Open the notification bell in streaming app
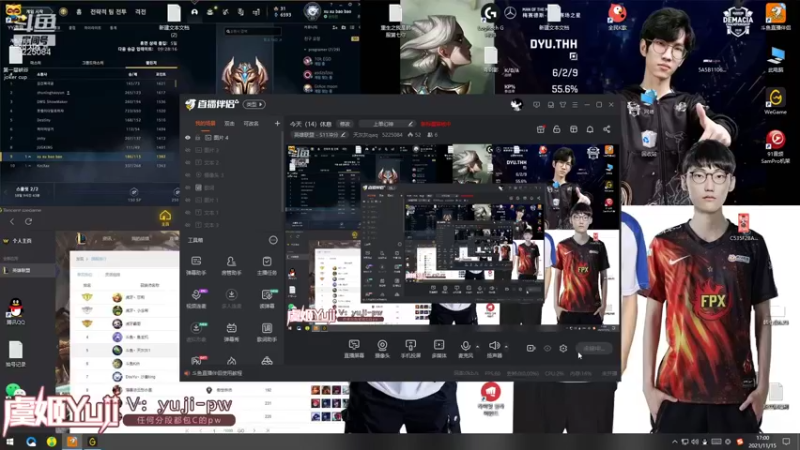The height and width of the screenshot is (450, 800). 590,129
